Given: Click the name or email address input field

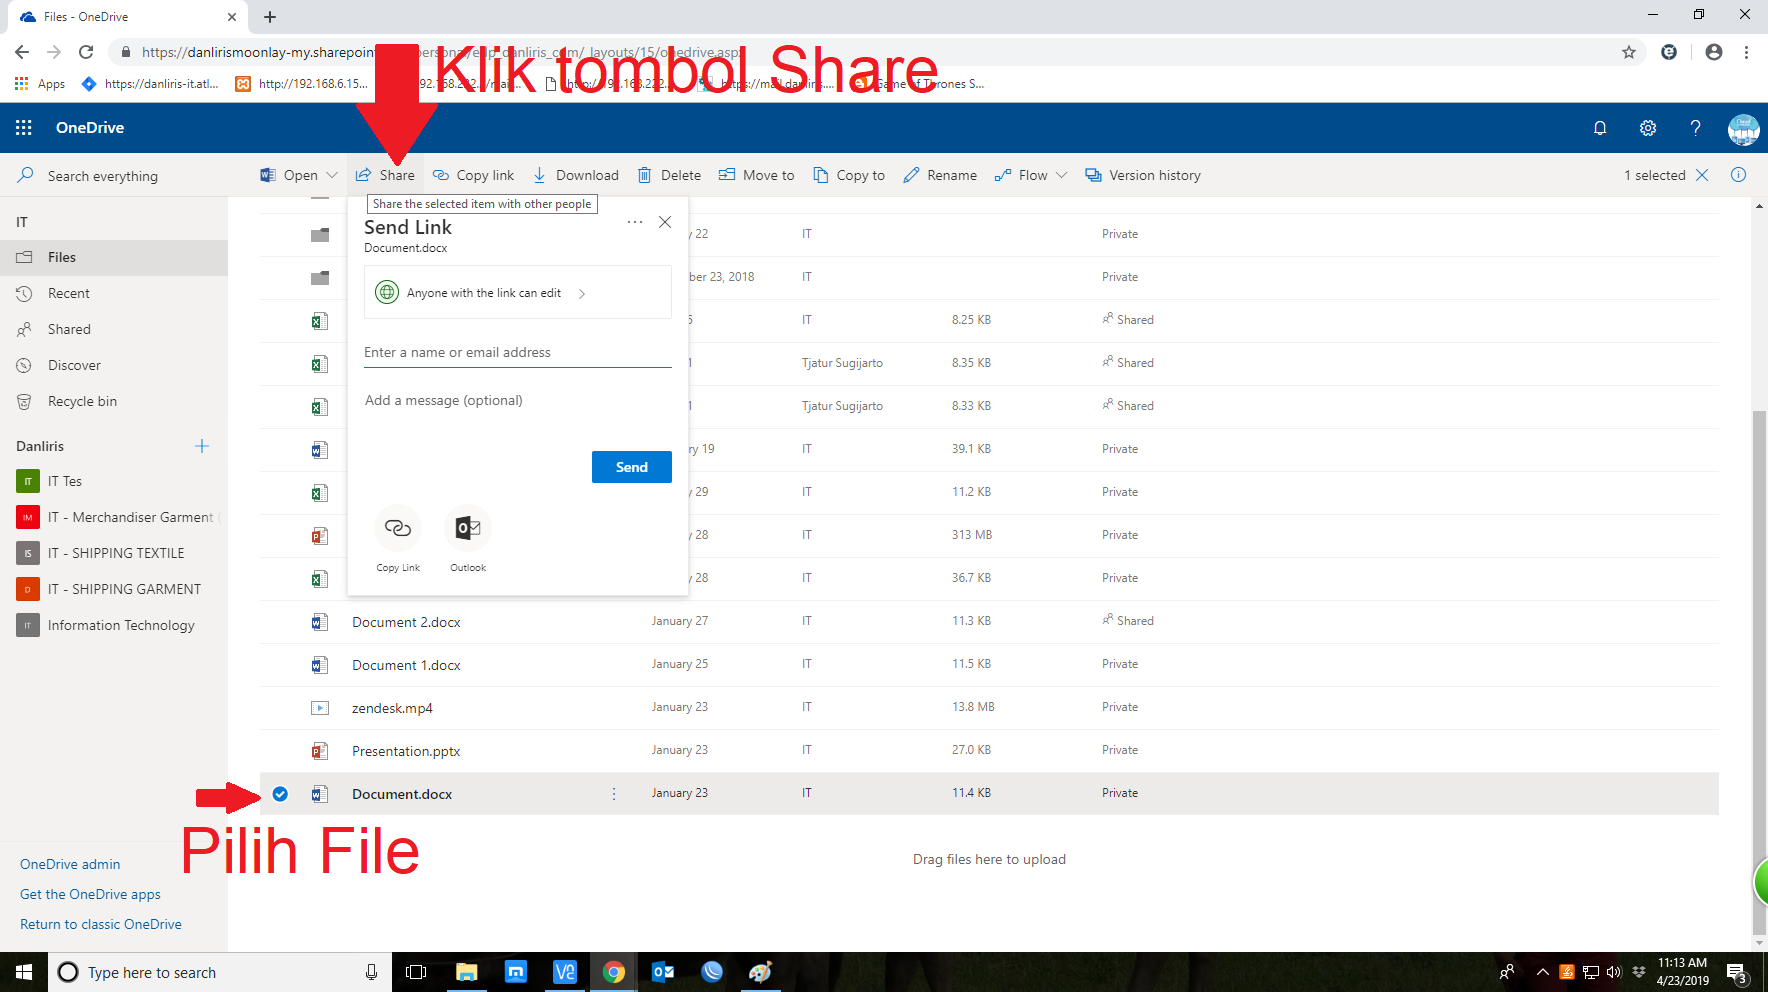Looking at the screenshot, I should tap(517, 352).
